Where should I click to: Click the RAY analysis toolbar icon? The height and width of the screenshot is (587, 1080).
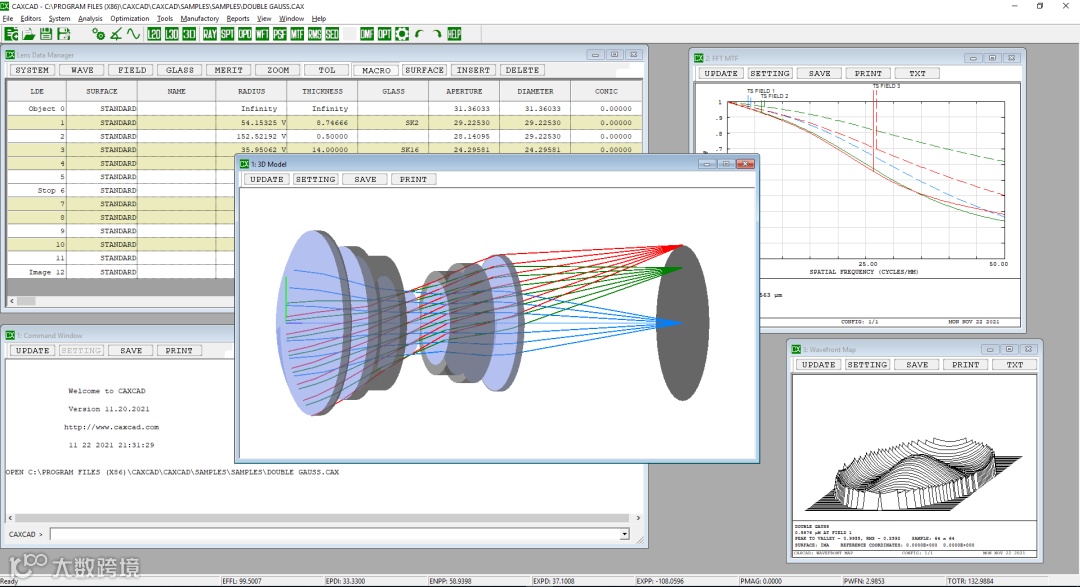tap(209, 34)
